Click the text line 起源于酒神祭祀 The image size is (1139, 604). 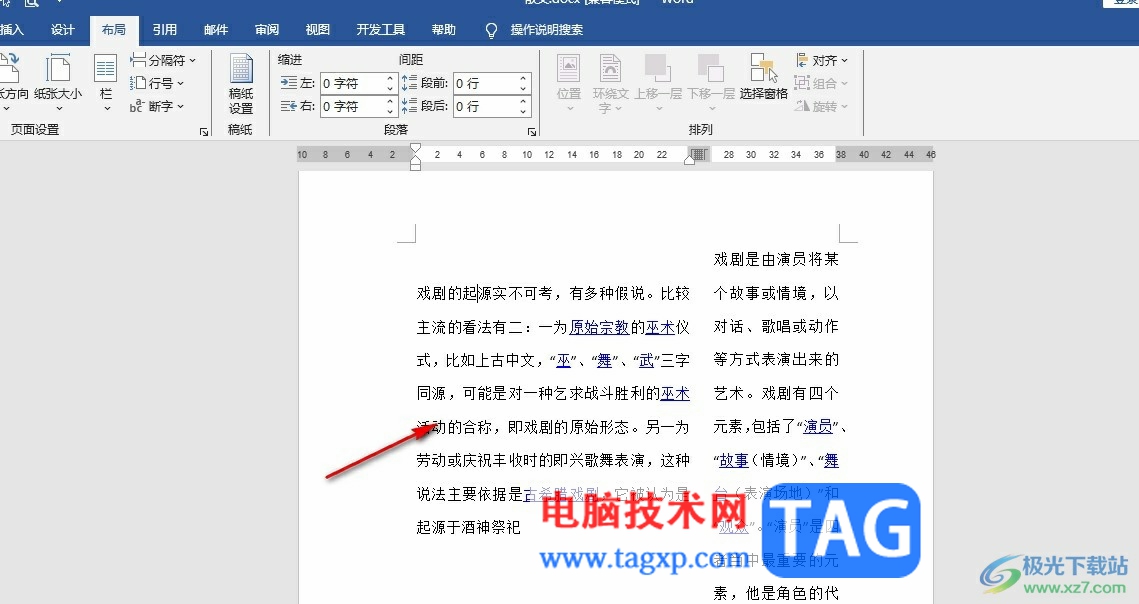click(469, 527)
